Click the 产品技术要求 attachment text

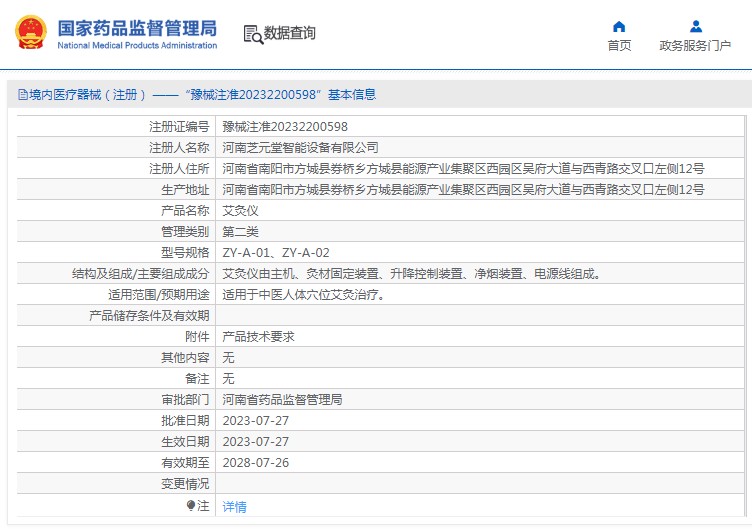258,337
